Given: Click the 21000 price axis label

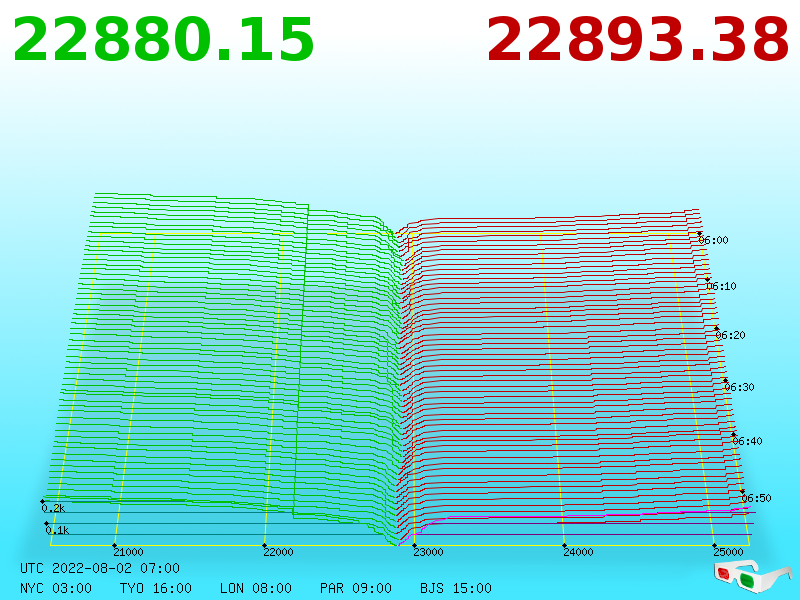Looking at the screenshot, I should (x=128, y=552).
